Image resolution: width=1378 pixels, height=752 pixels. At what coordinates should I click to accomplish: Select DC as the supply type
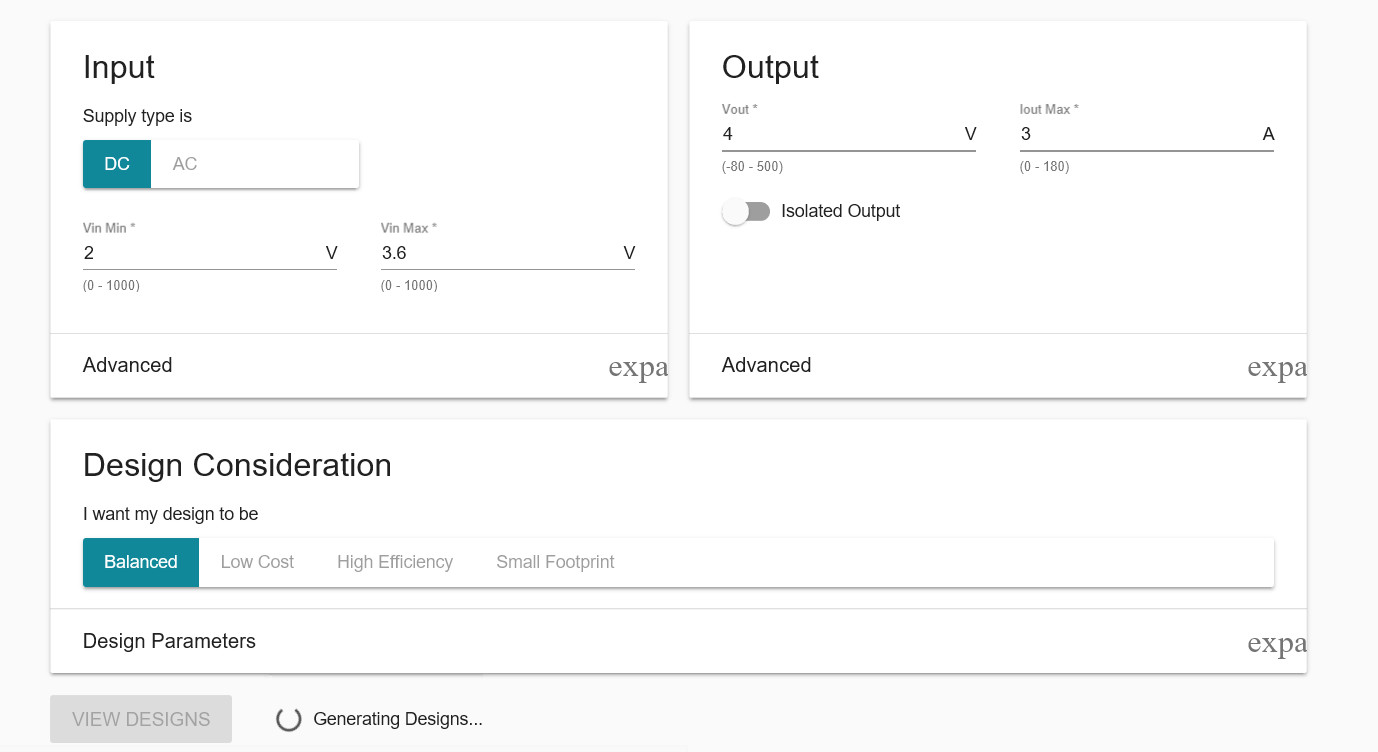click(x=117, y=164)
